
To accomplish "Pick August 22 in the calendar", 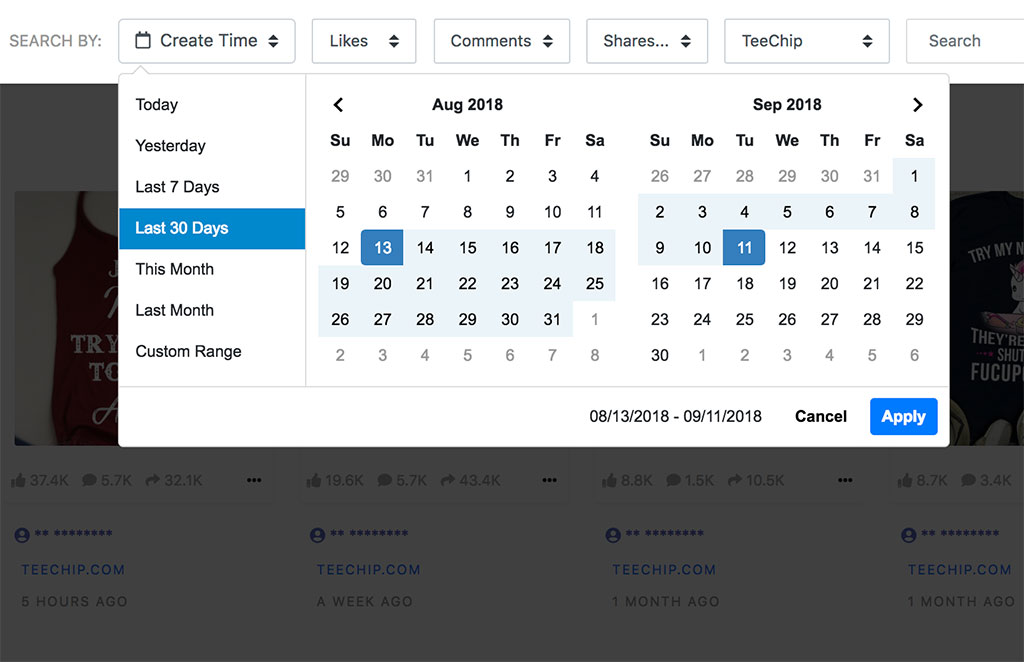I will click(468, 283).
